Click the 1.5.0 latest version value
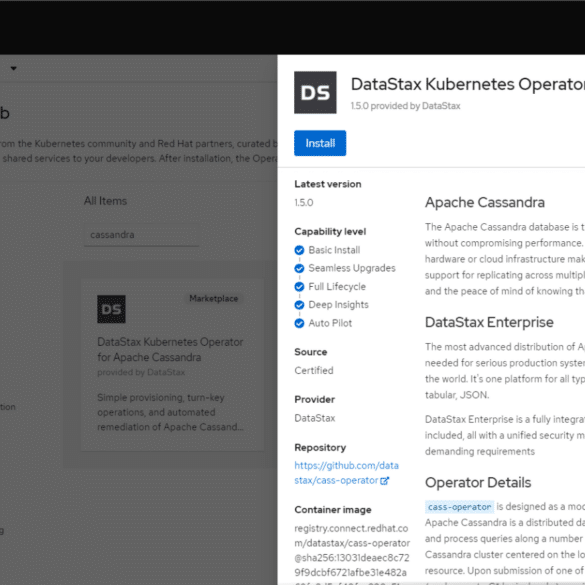 [304, 203]
